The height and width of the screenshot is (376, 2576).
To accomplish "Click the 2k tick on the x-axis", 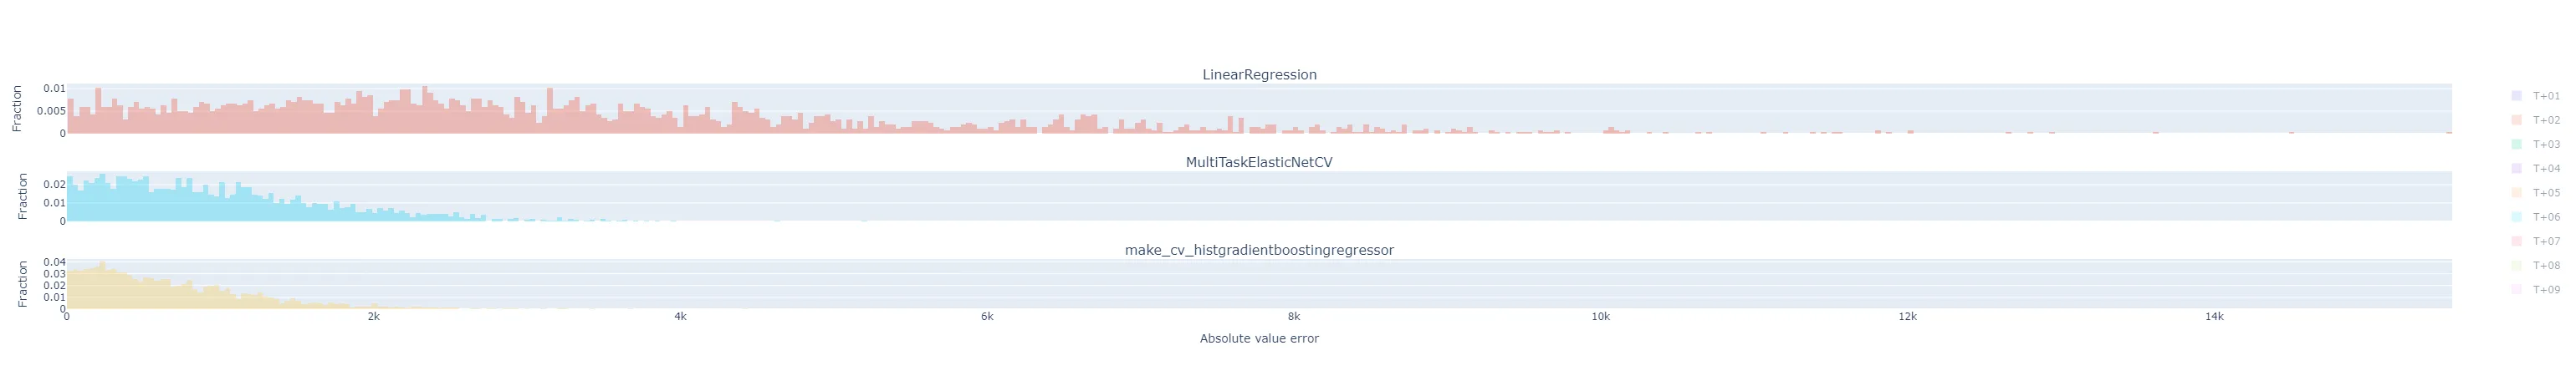I will coord(373,317).
